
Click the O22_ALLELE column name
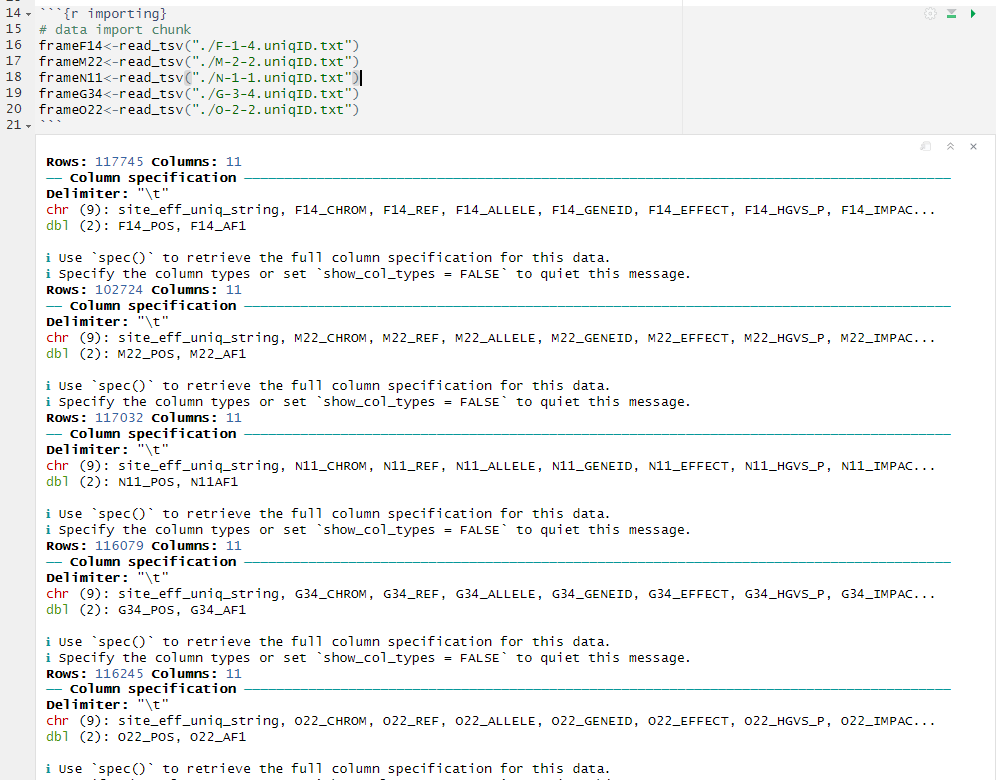[495, 721]
